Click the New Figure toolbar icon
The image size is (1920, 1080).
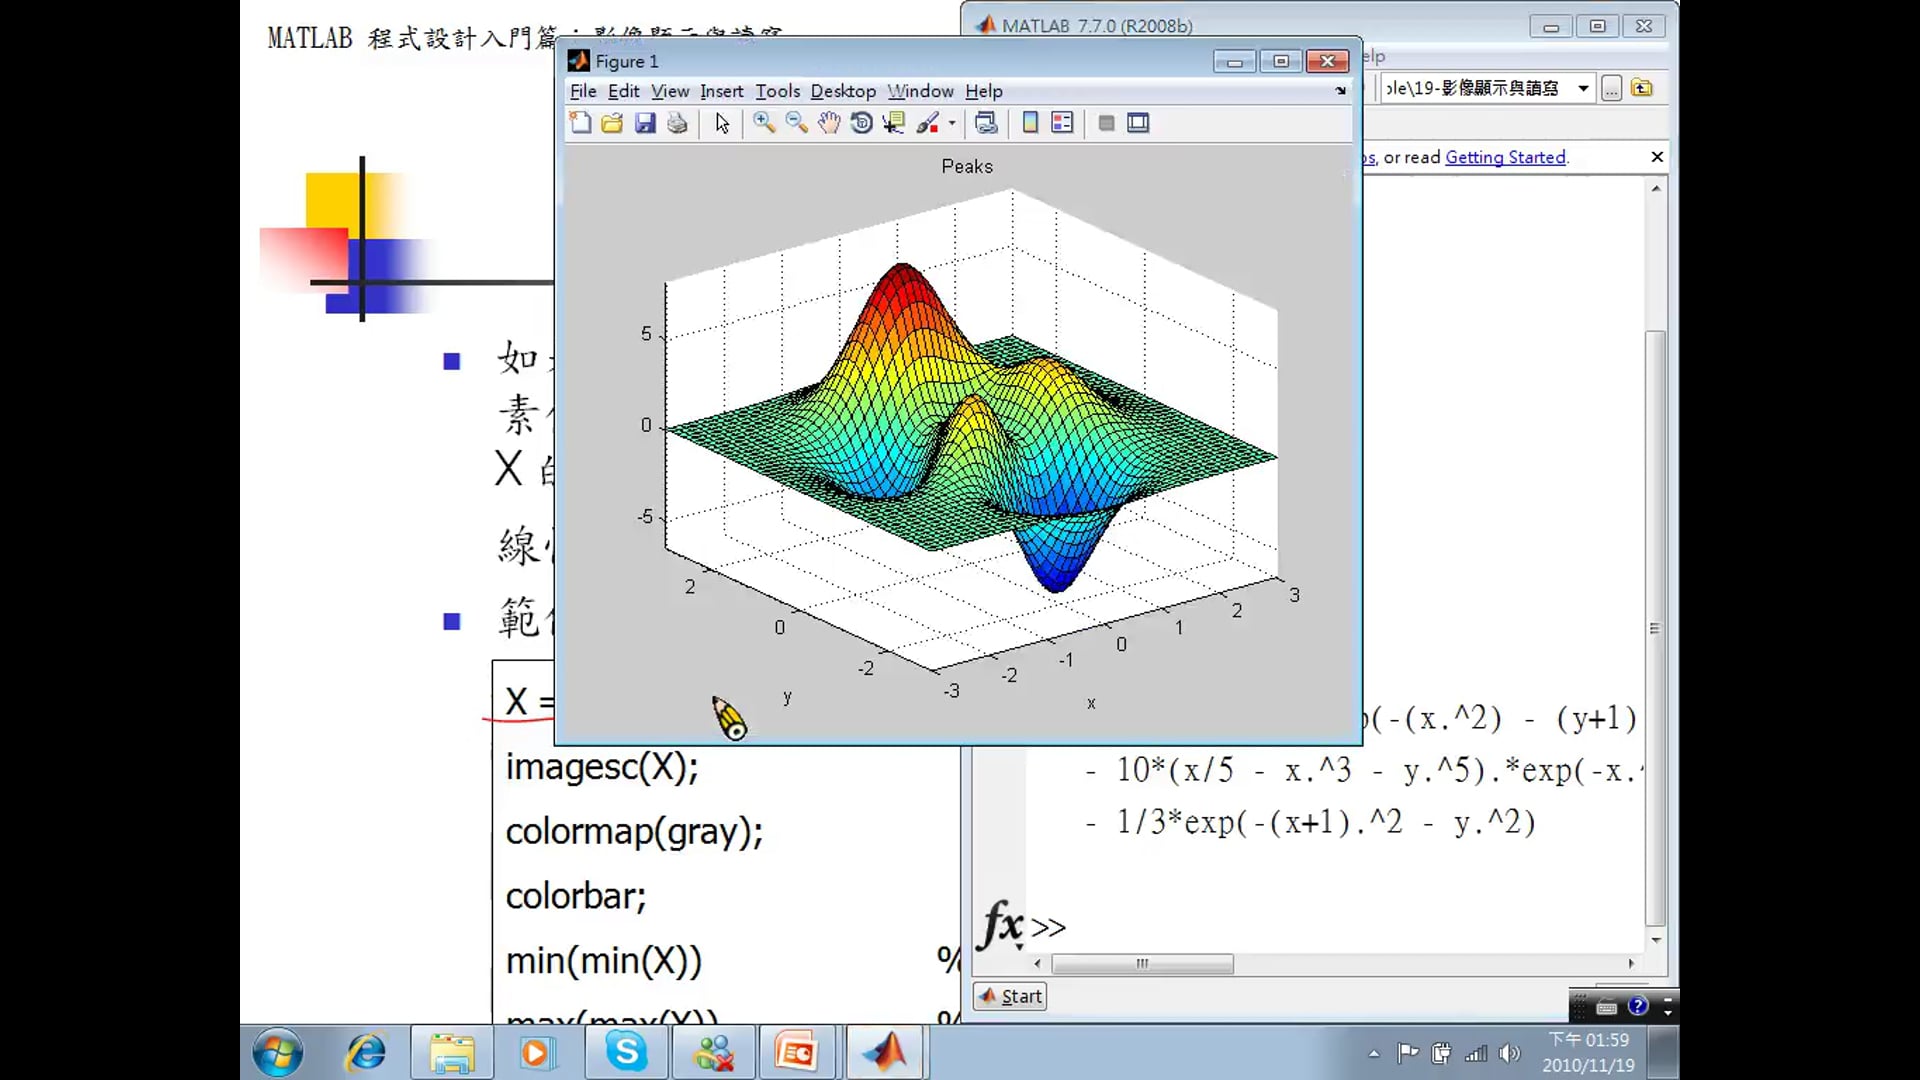coord(580,123)
